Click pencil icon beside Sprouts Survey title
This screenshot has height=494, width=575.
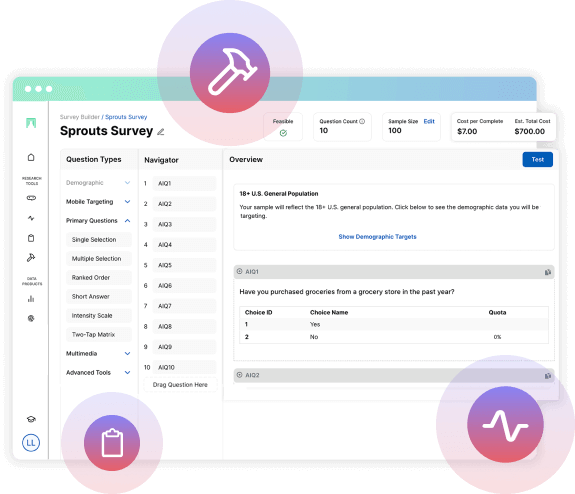click(161, 132)
